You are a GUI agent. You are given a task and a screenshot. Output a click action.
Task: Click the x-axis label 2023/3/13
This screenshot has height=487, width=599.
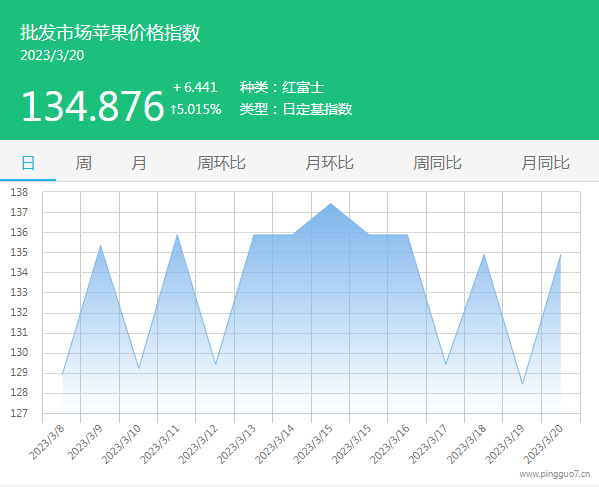tap(236, 444)
